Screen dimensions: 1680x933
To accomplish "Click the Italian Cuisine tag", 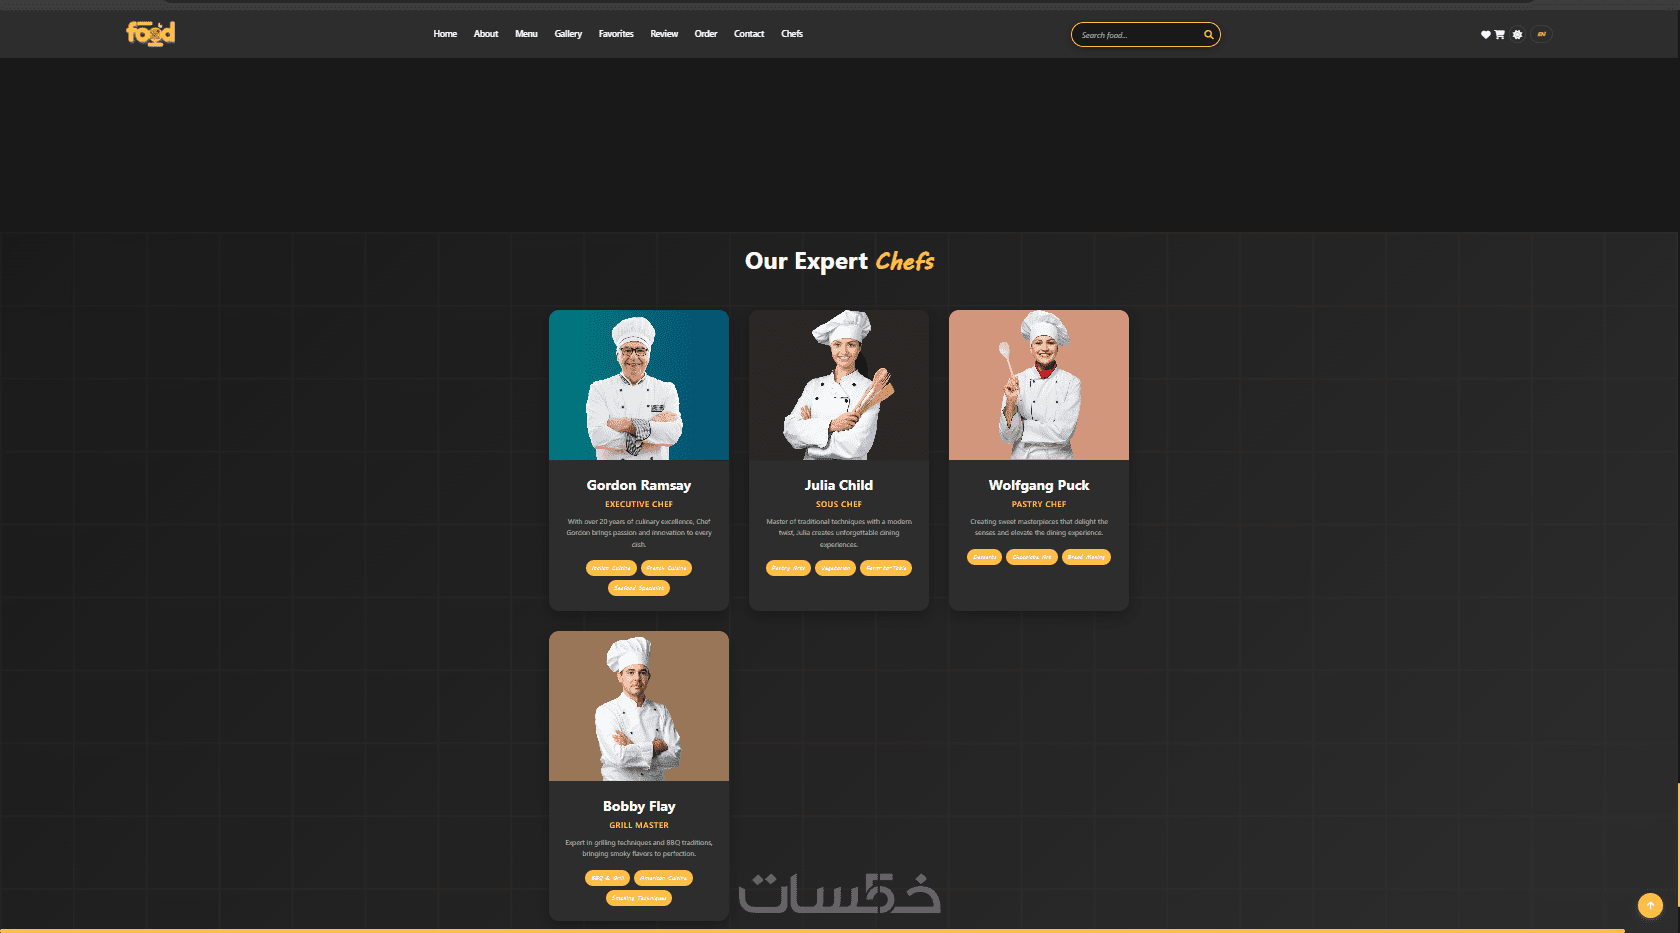I will coord(611,568).
